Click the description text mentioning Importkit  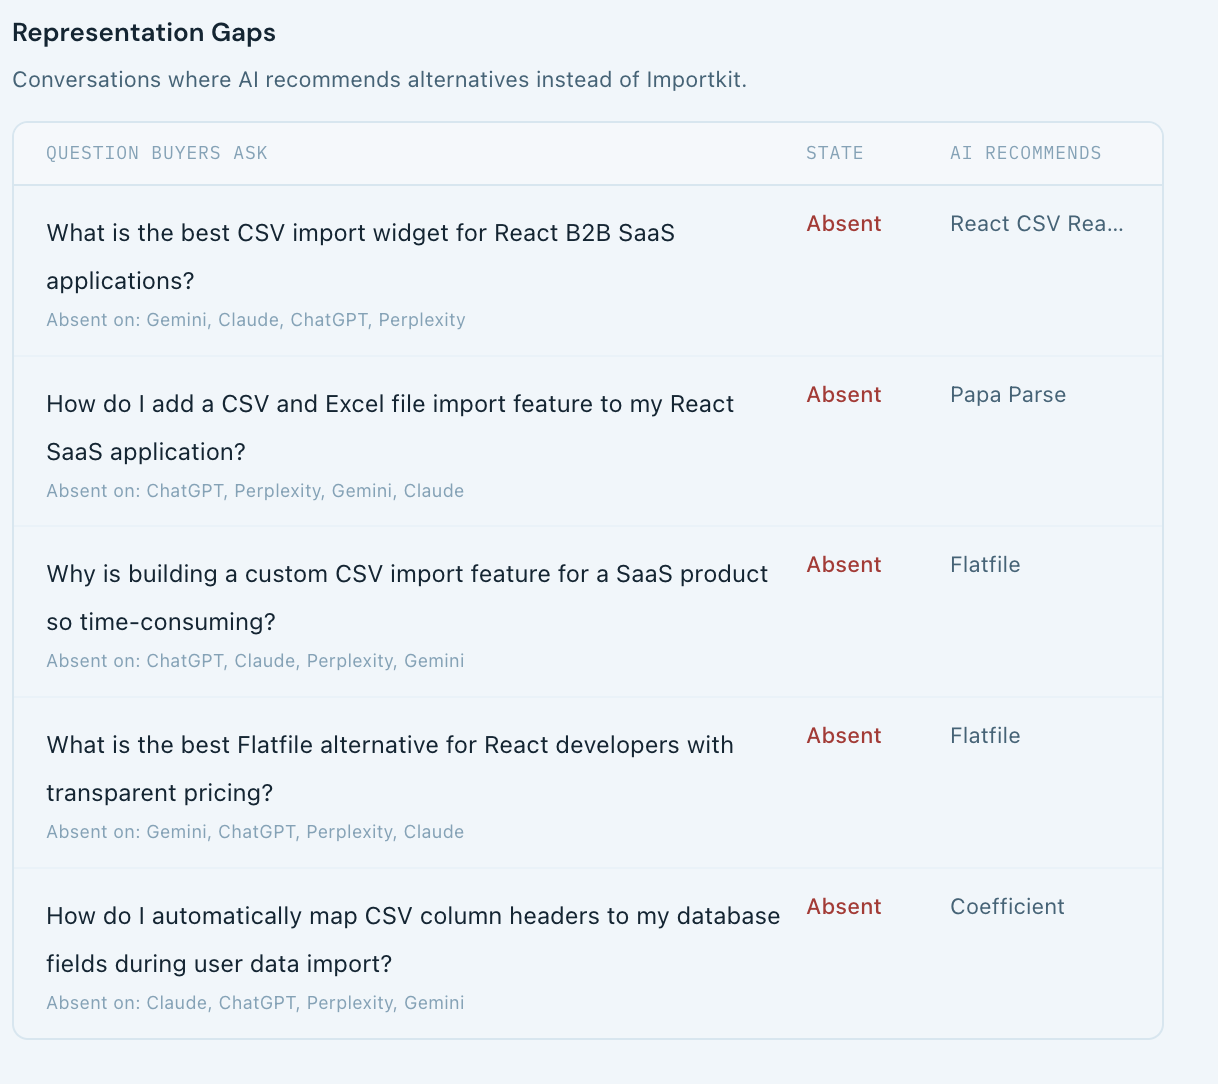pos(379,80)
